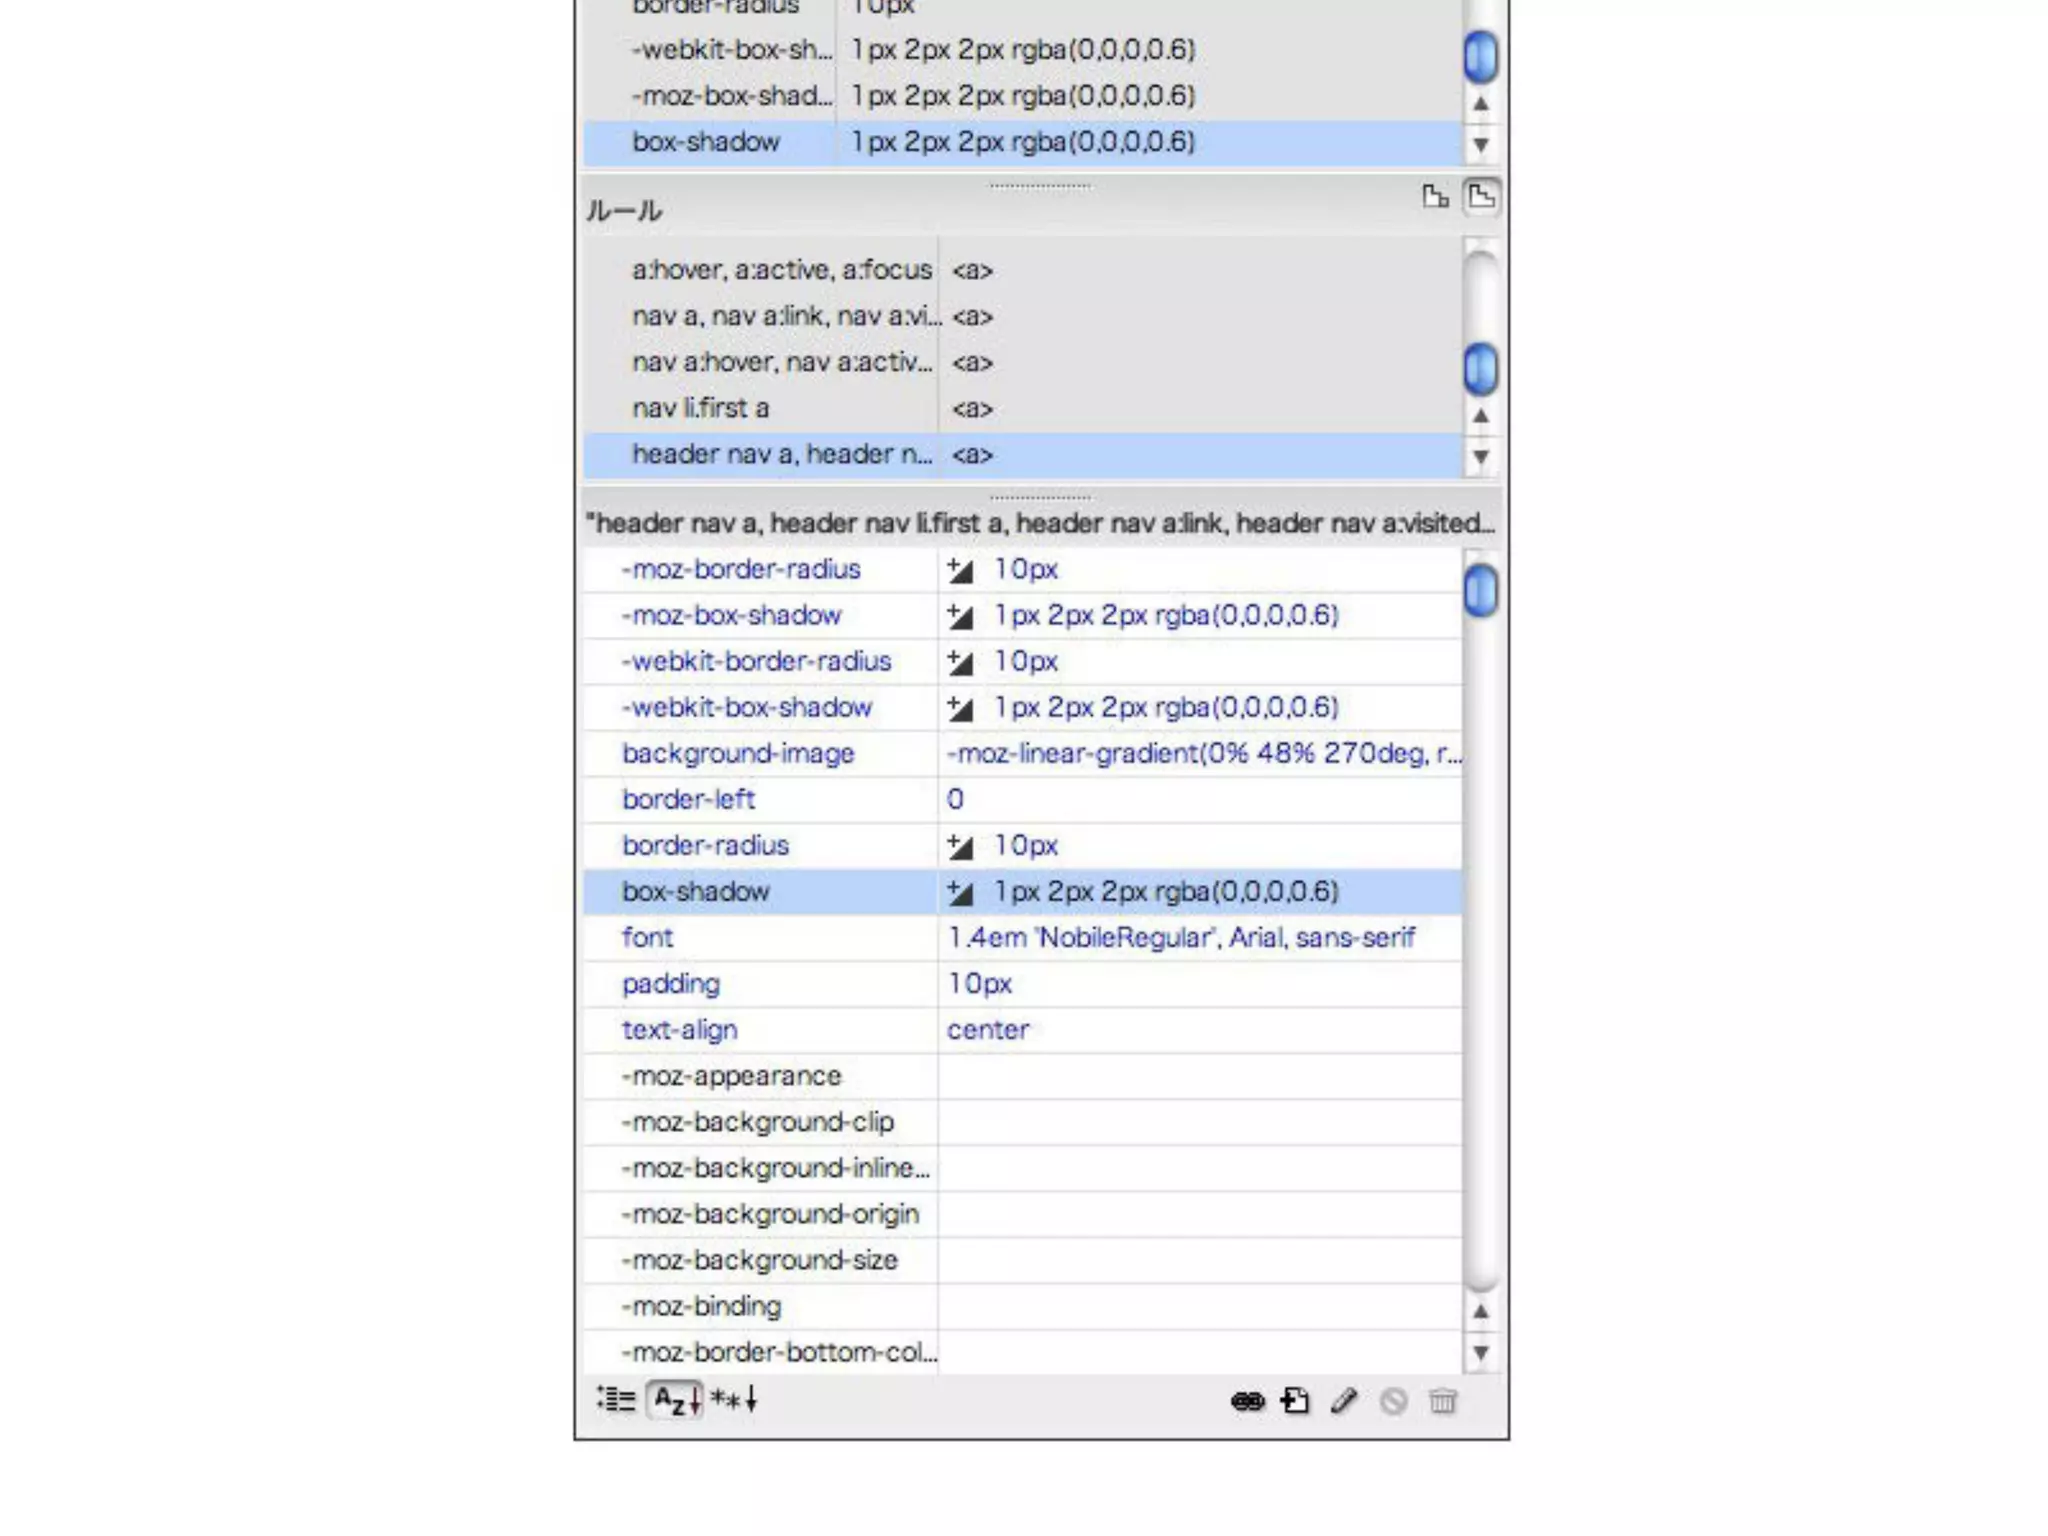Click the properties pane scrollbar thumb
Screen dimensions: 2048x1536
(1480, 590)
